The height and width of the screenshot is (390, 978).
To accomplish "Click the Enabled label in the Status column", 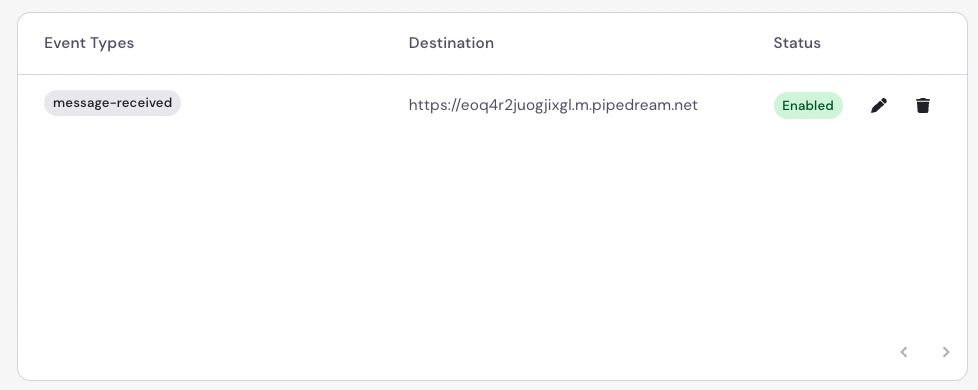I will pos(808,105).
